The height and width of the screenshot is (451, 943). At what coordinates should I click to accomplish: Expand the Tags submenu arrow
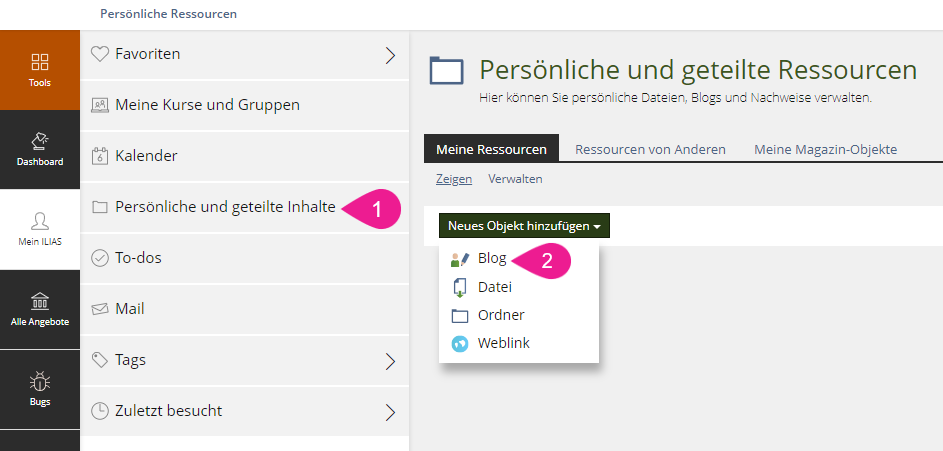coord(390,361)
